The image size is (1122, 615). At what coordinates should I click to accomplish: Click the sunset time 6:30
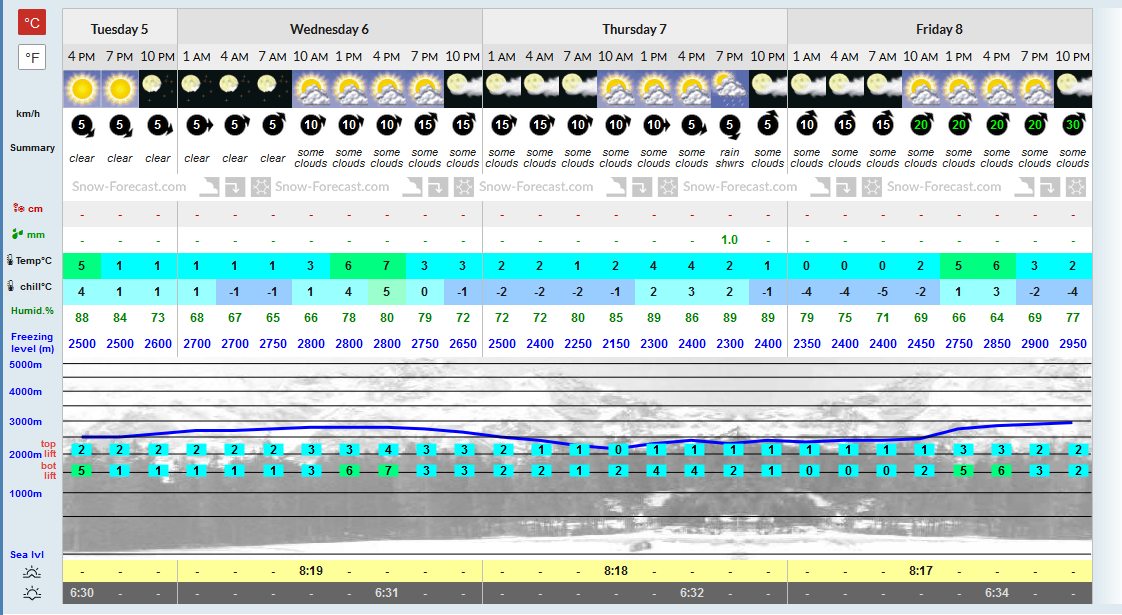coord(82,593)
